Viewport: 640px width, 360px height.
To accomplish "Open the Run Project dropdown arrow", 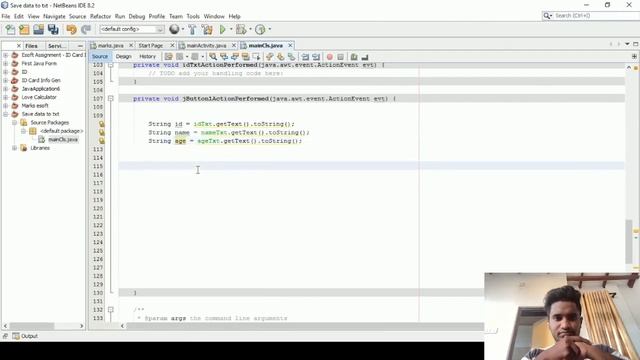I will pos(231,29).
